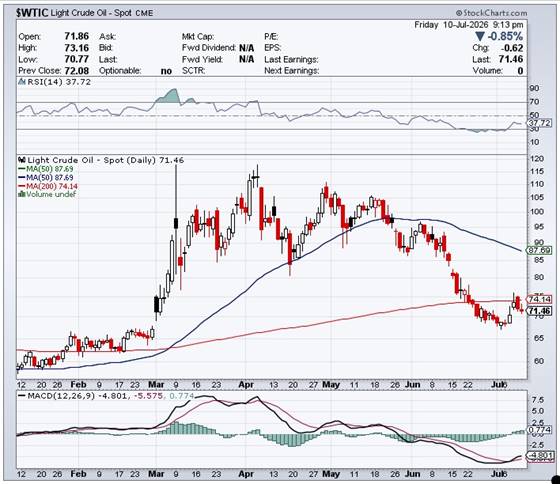The height and width of the screenshot is (484, 560).
Task: Click the 7.5 label on the MACD axis
Action: point(538,400)
